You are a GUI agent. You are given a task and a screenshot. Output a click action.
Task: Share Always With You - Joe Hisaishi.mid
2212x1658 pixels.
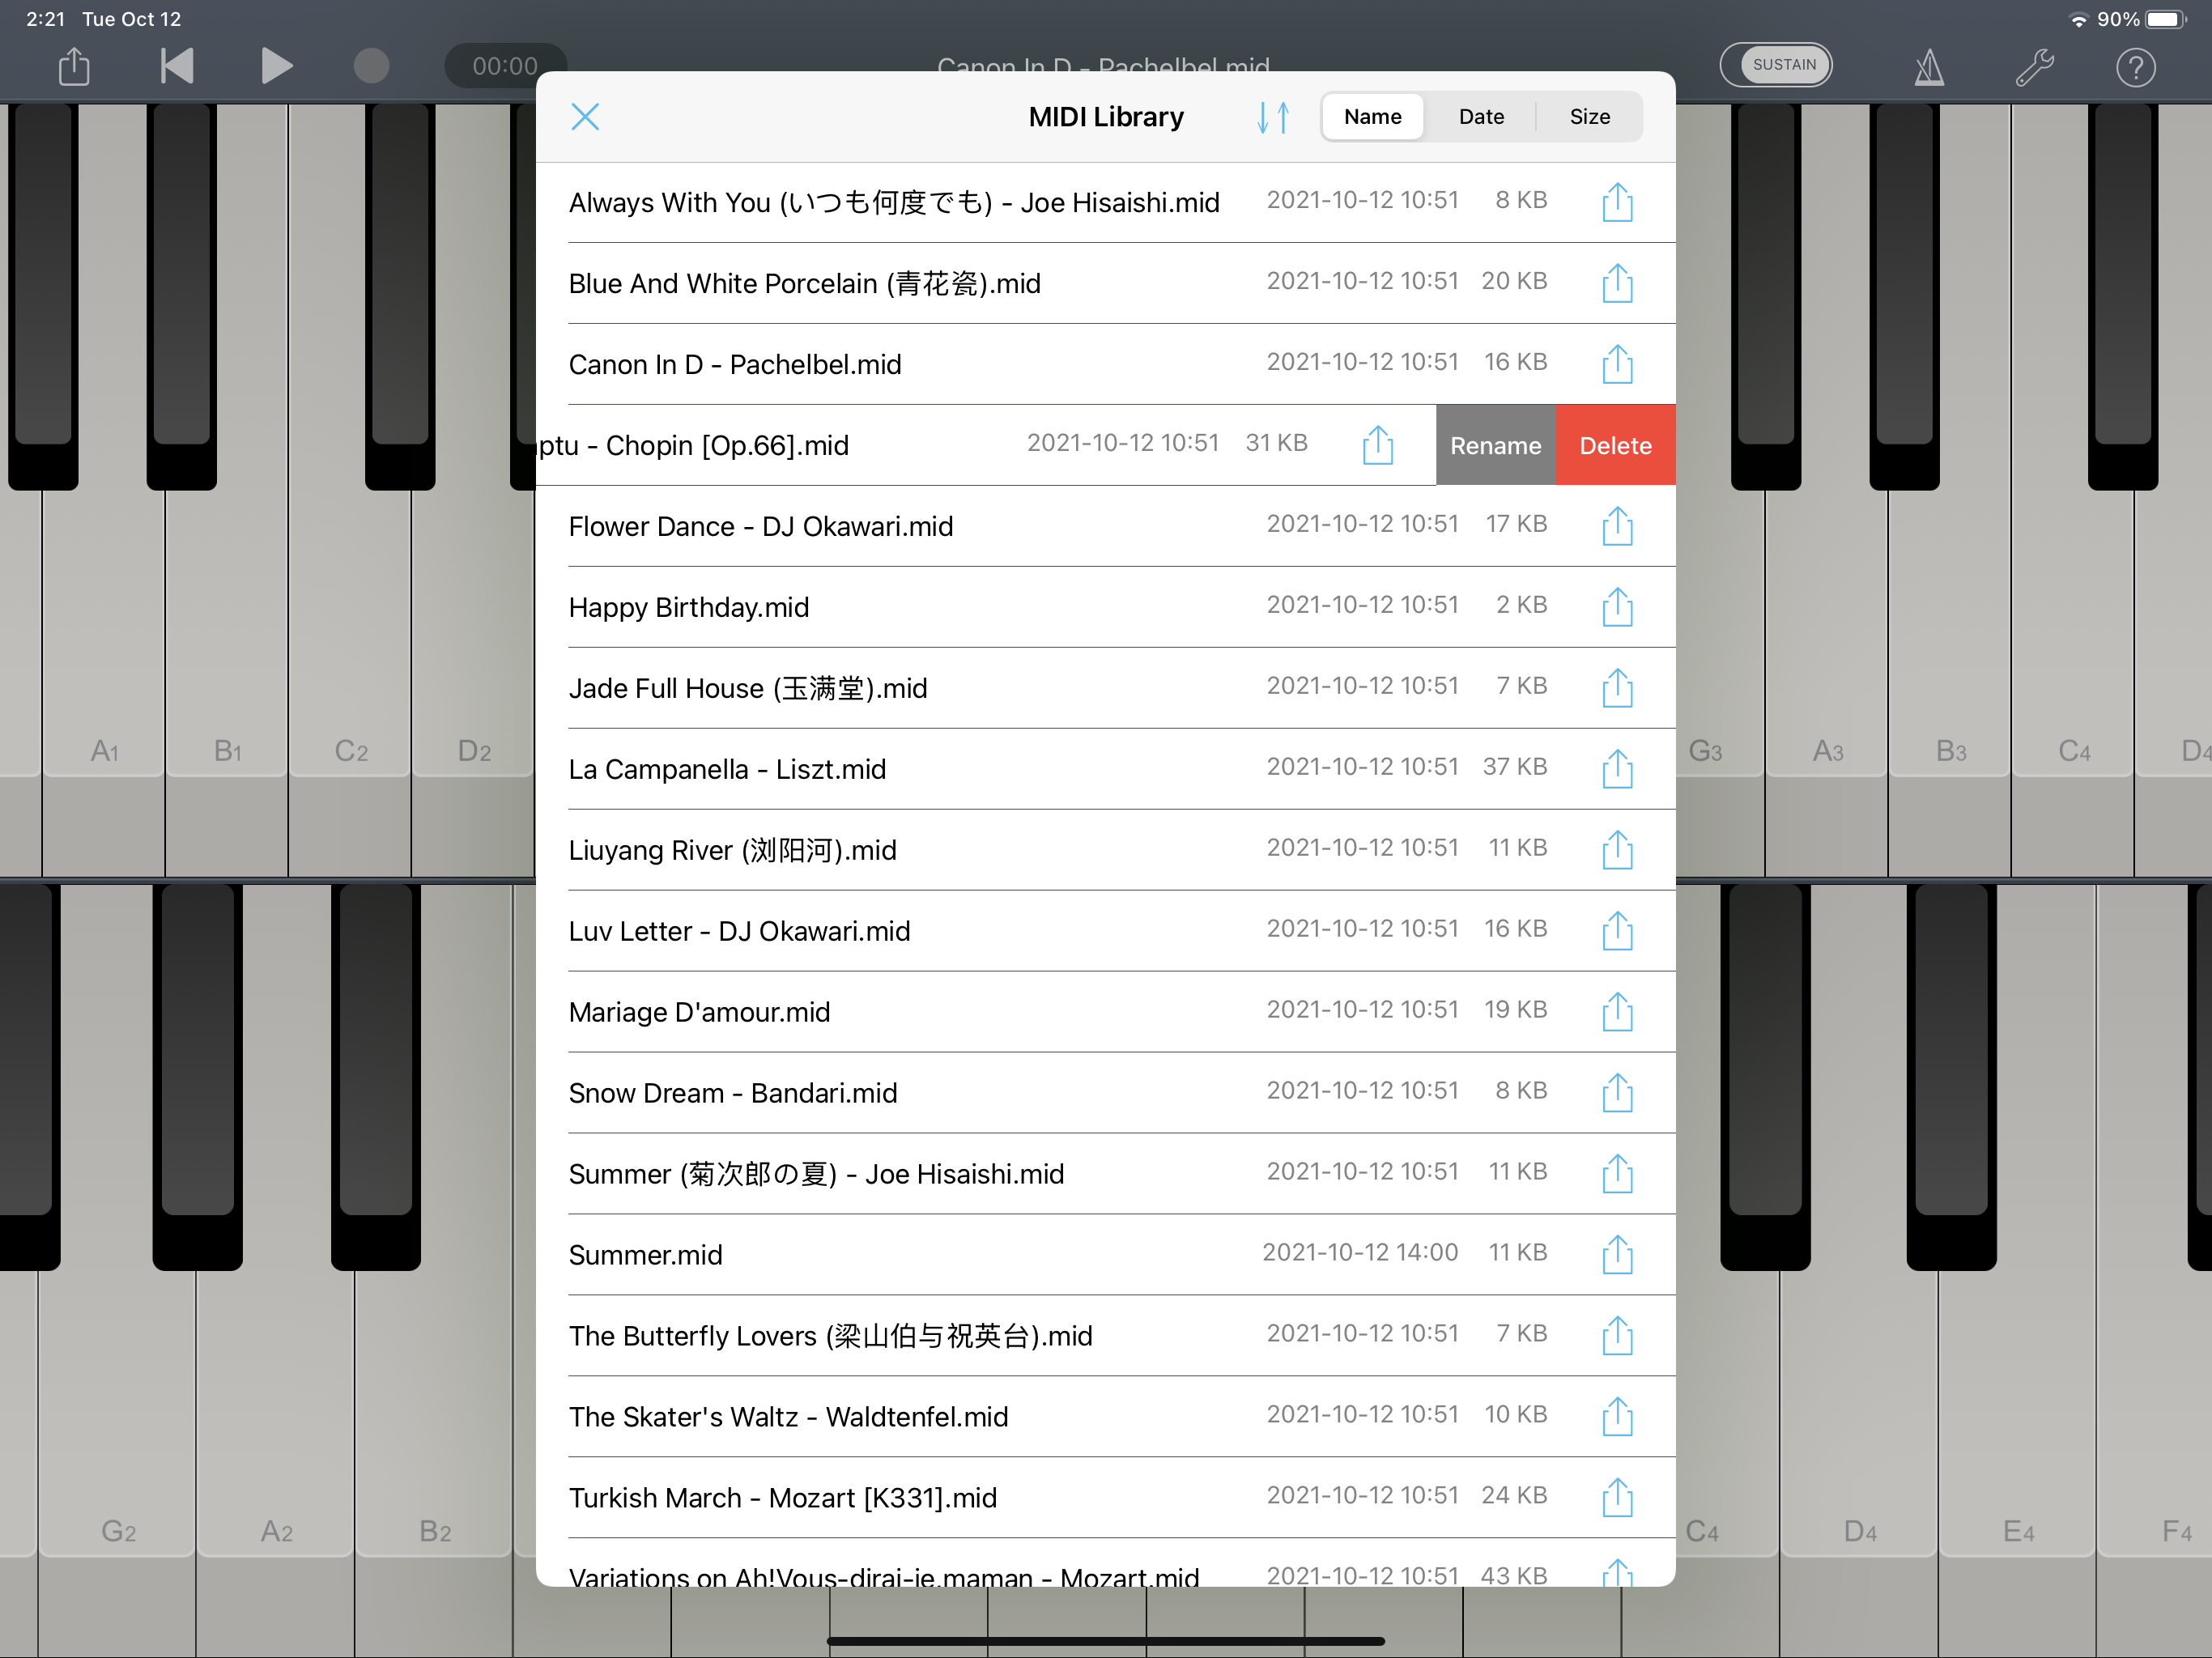coord(1617,202)
